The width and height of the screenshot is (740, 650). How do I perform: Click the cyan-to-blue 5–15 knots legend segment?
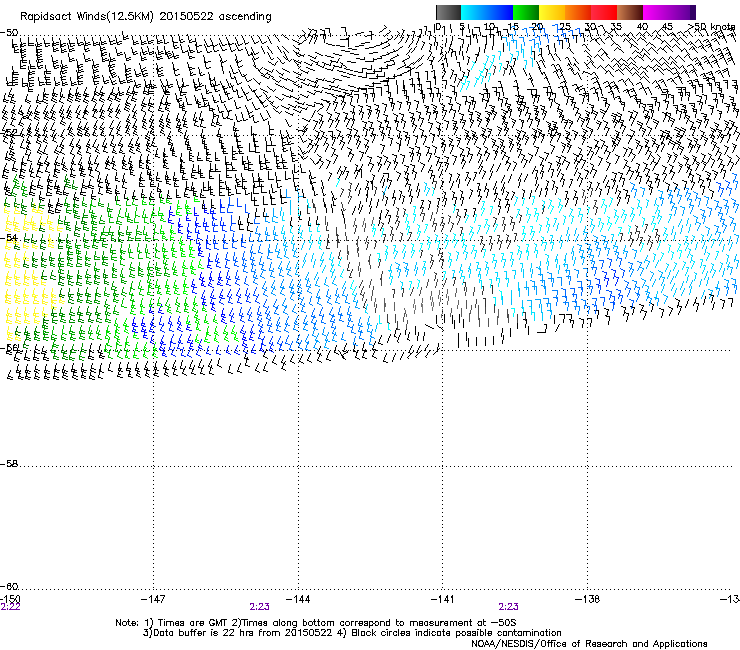tap(487, 12)
